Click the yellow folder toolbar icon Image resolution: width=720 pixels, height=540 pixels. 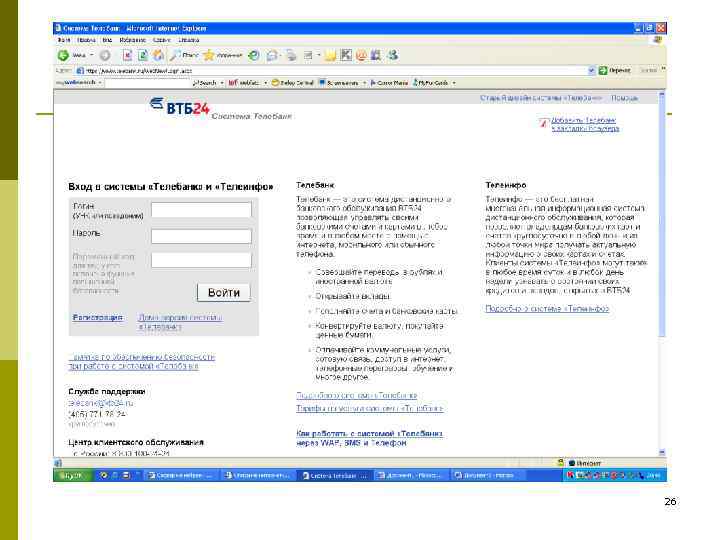(x=330, y=56)
